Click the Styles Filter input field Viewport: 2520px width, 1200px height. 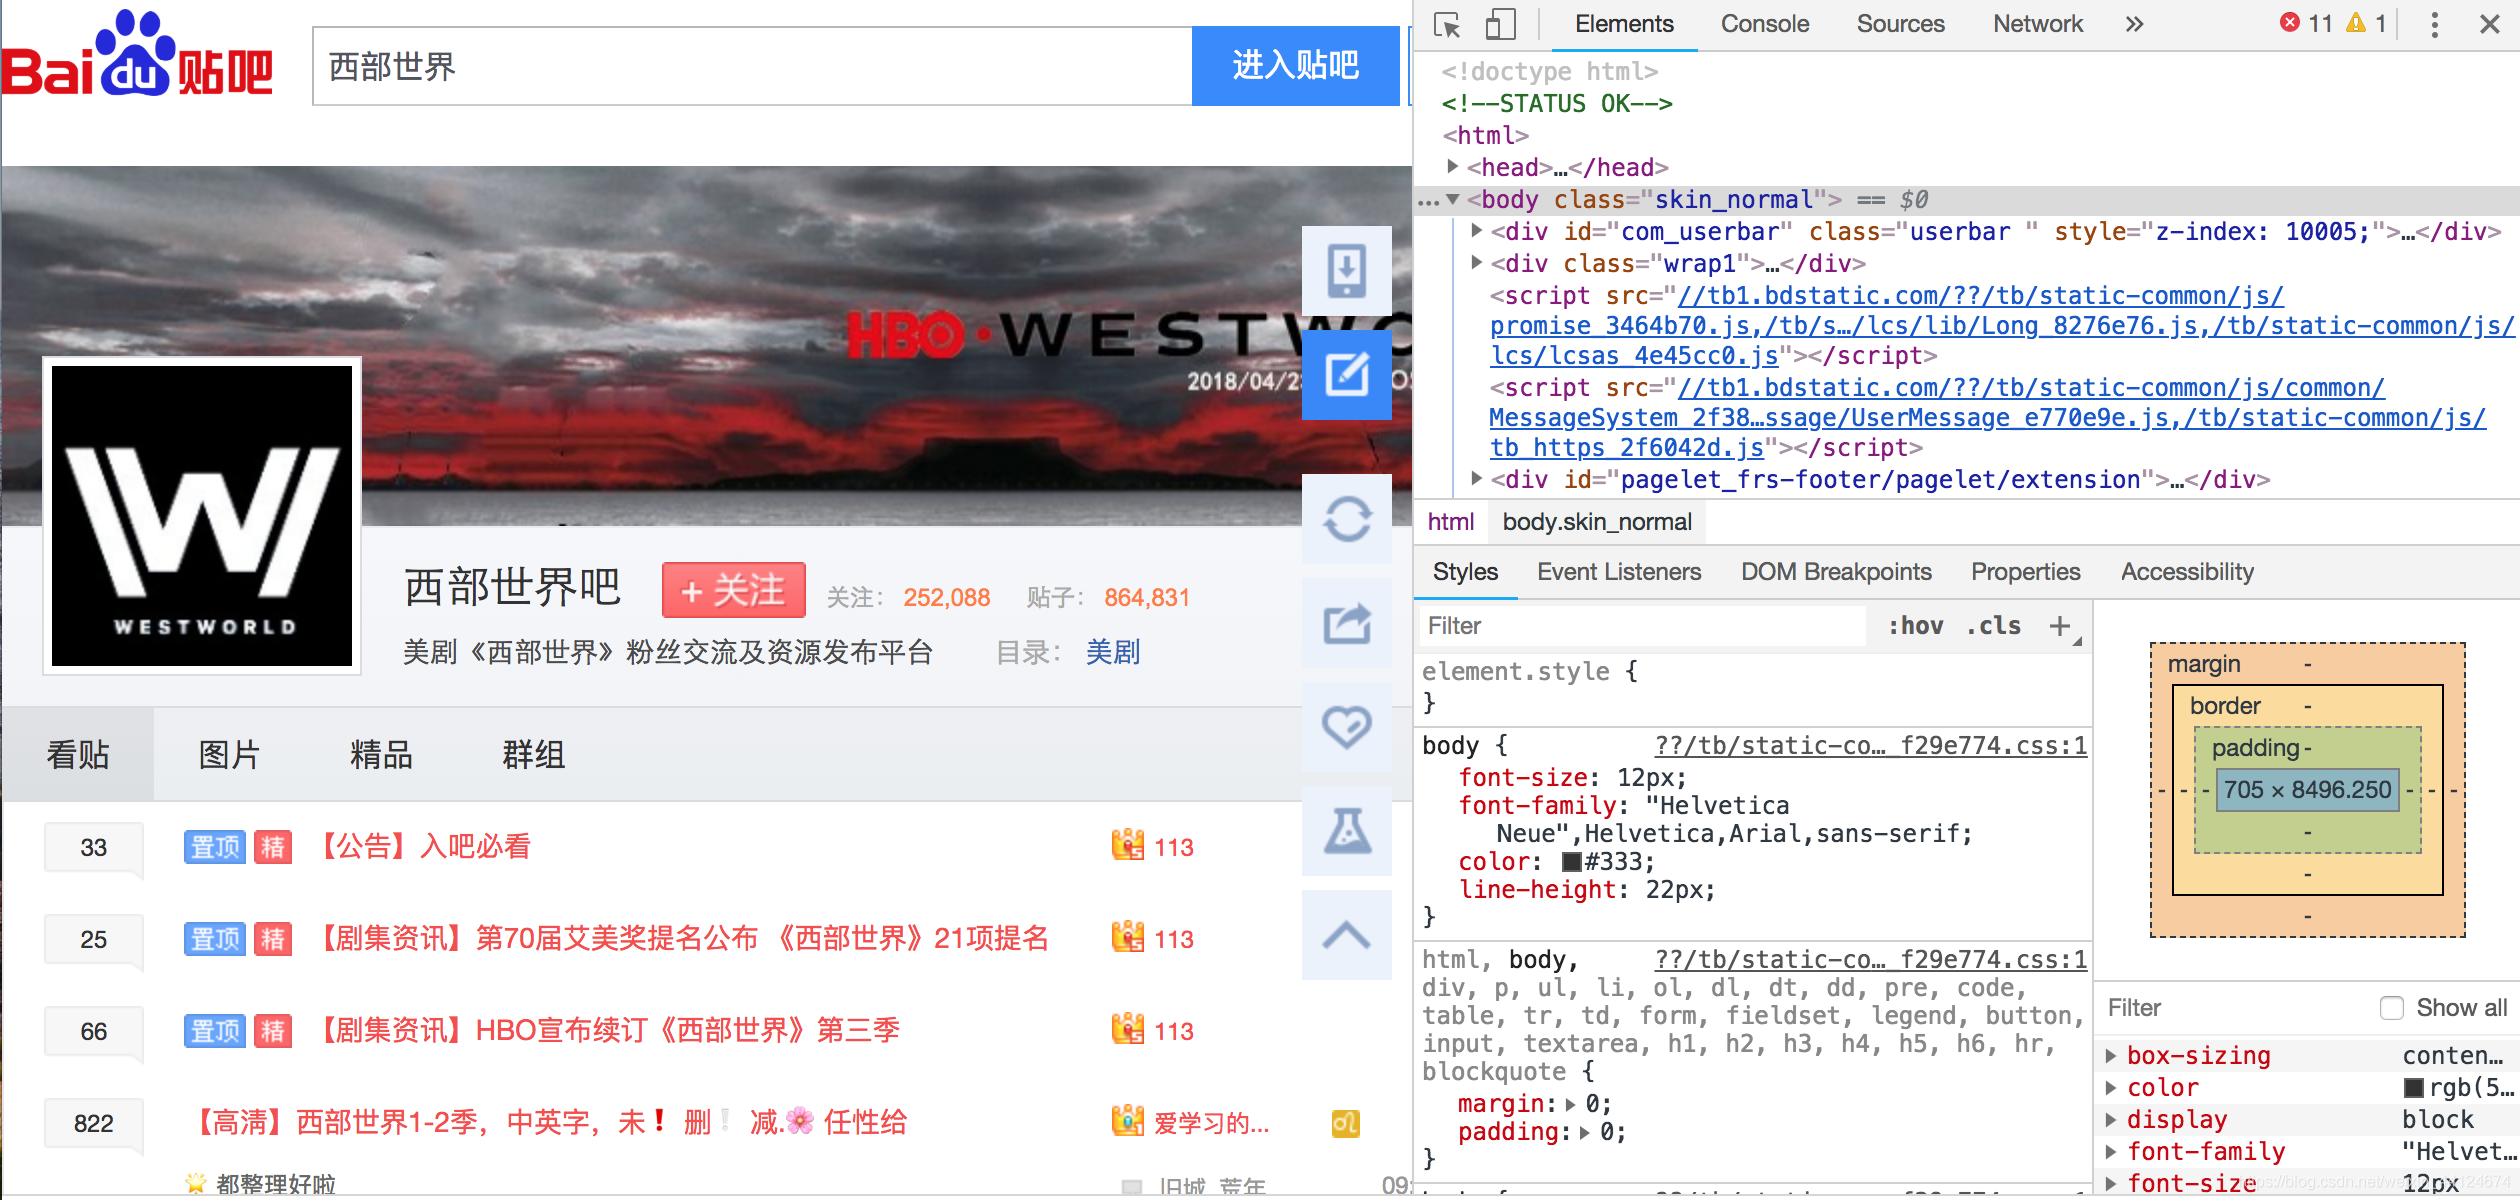point(1642,626)
